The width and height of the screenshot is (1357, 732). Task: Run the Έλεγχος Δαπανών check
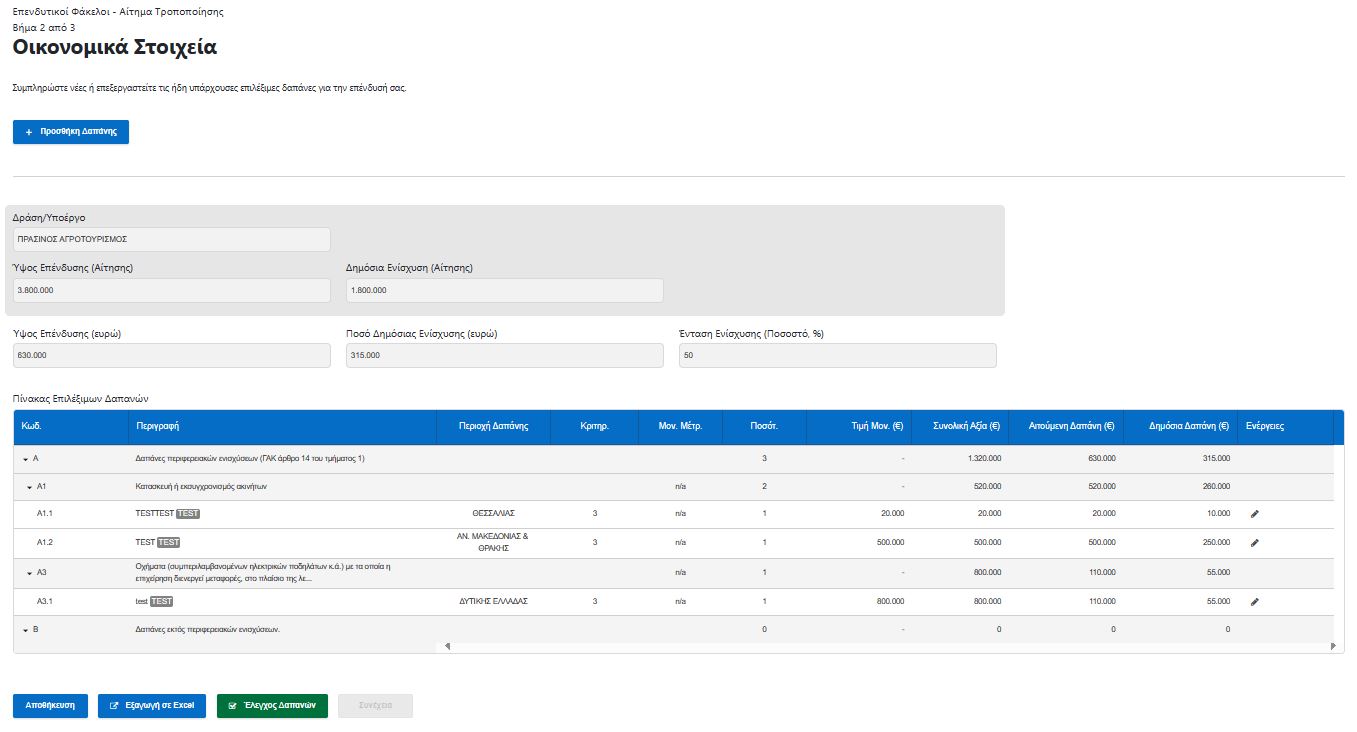pos(272,705)
